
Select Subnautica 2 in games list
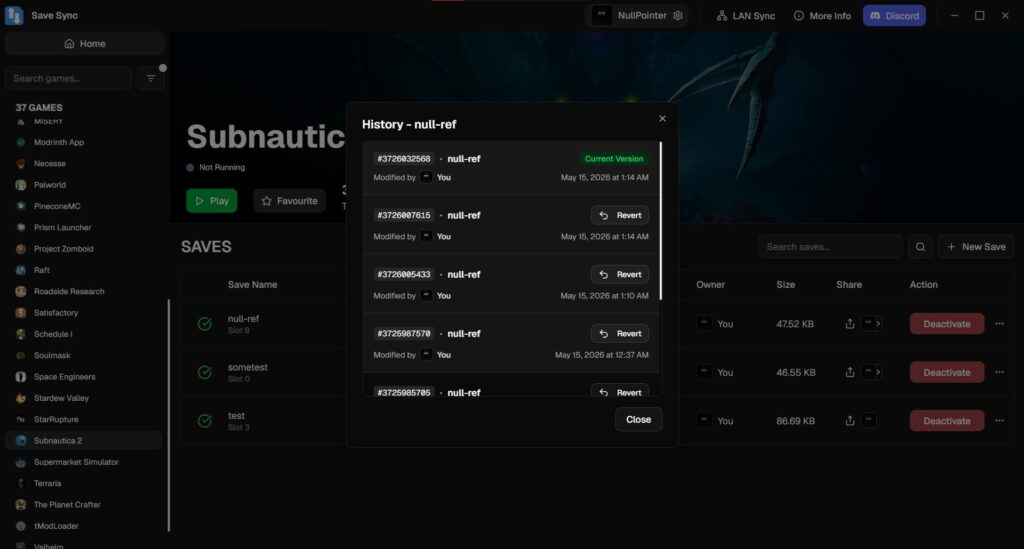pos(84,441)
